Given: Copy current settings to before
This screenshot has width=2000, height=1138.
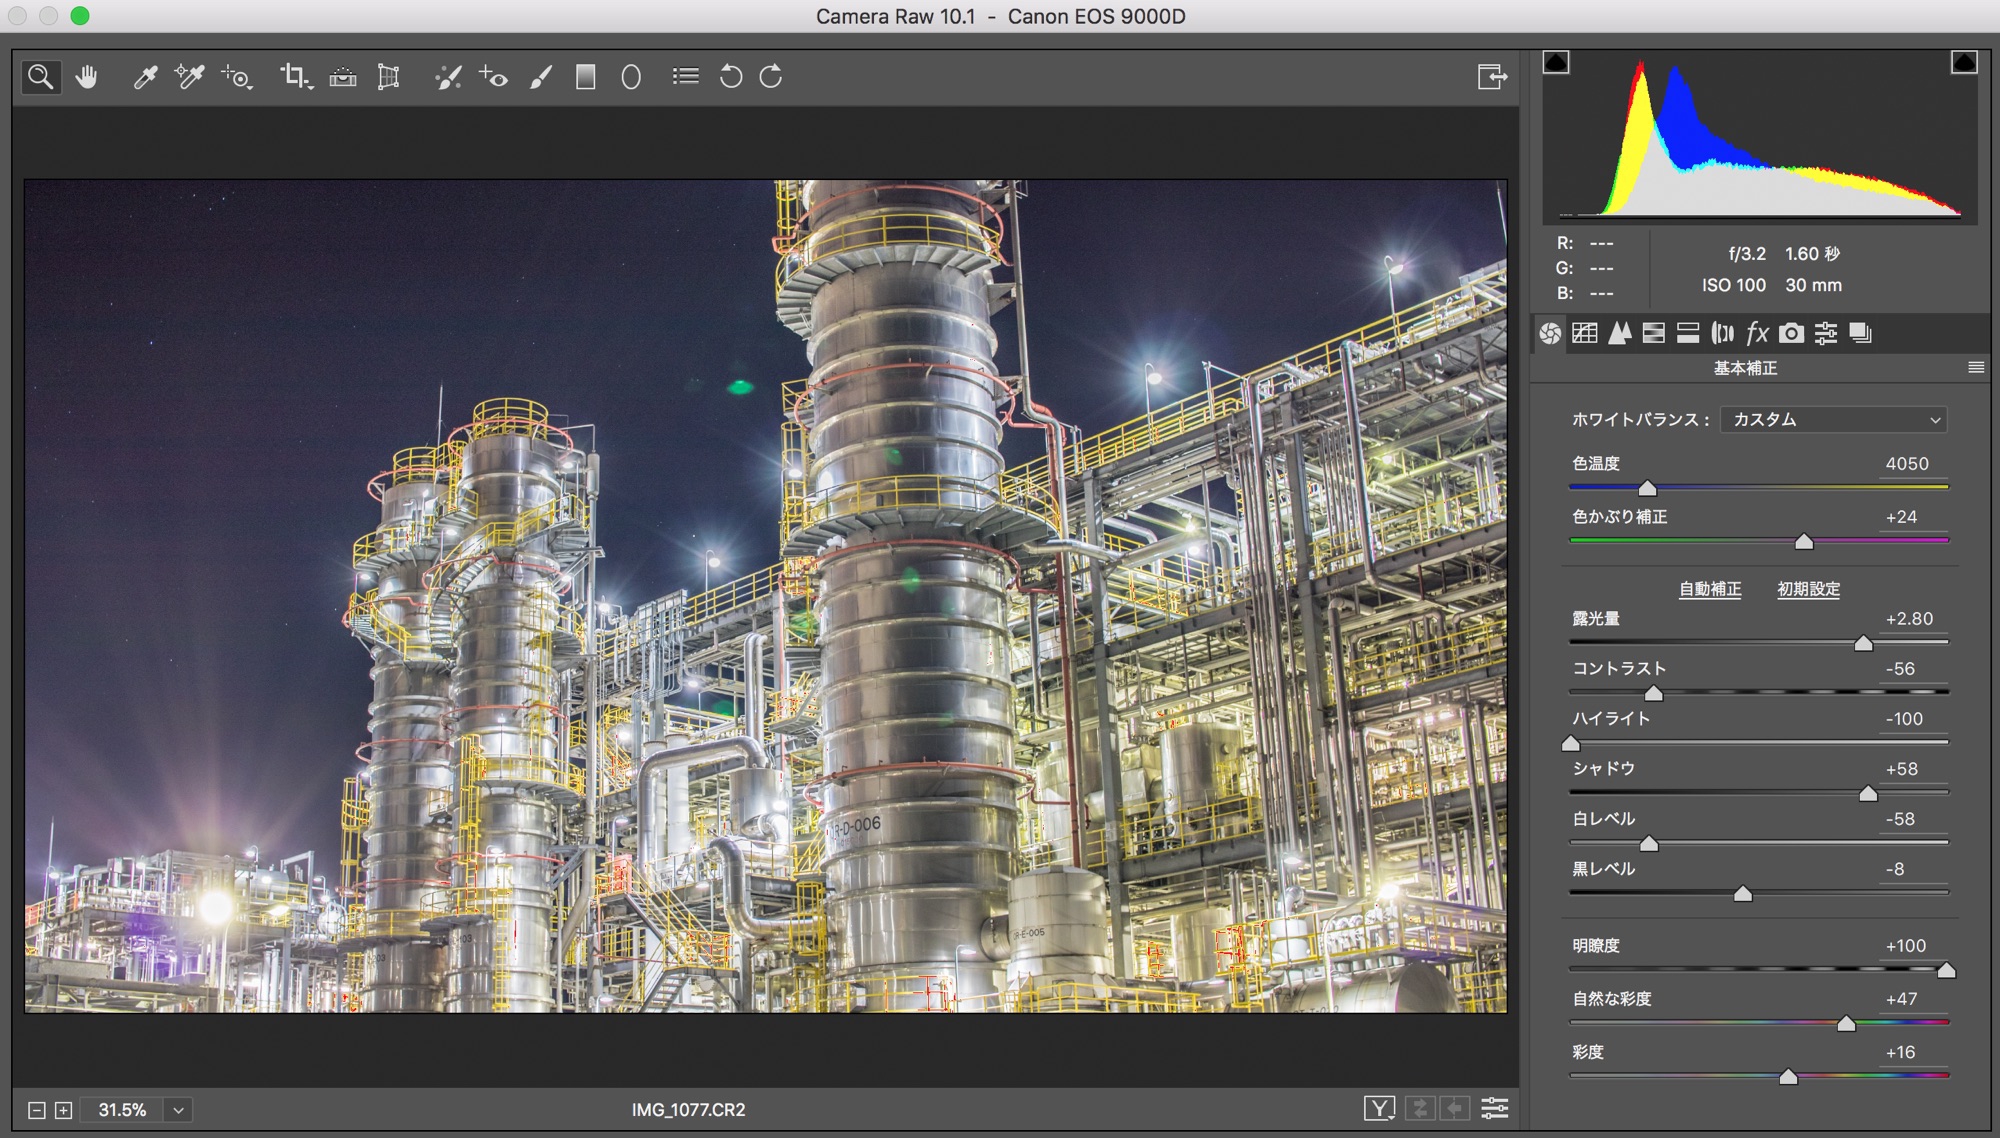Looking at the screenshot, I should [1455, 1108].
